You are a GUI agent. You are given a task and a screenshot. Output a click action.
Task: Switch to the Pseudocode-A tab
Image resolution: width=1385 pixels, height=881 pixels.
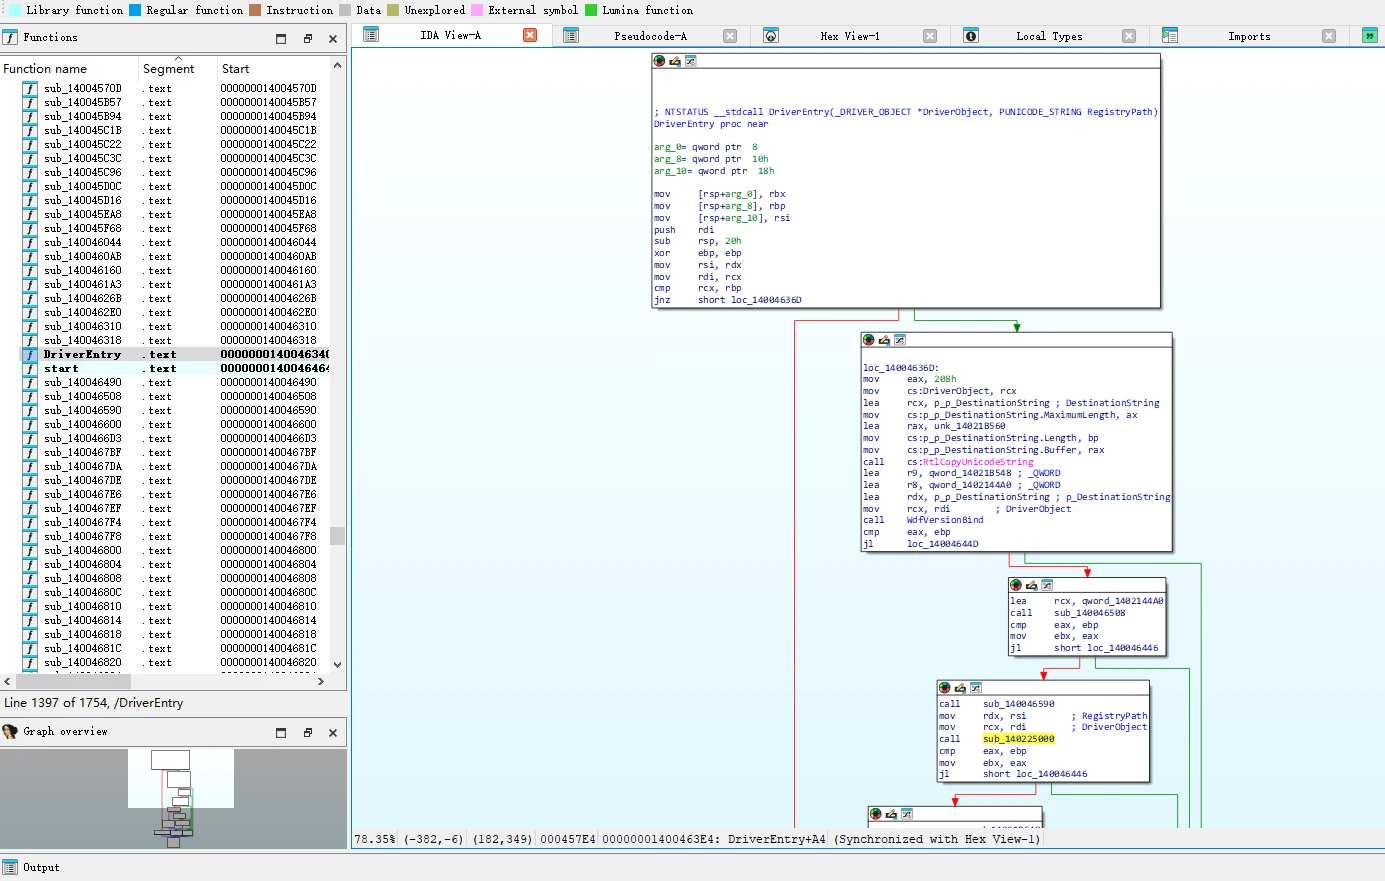click(650, 36)
